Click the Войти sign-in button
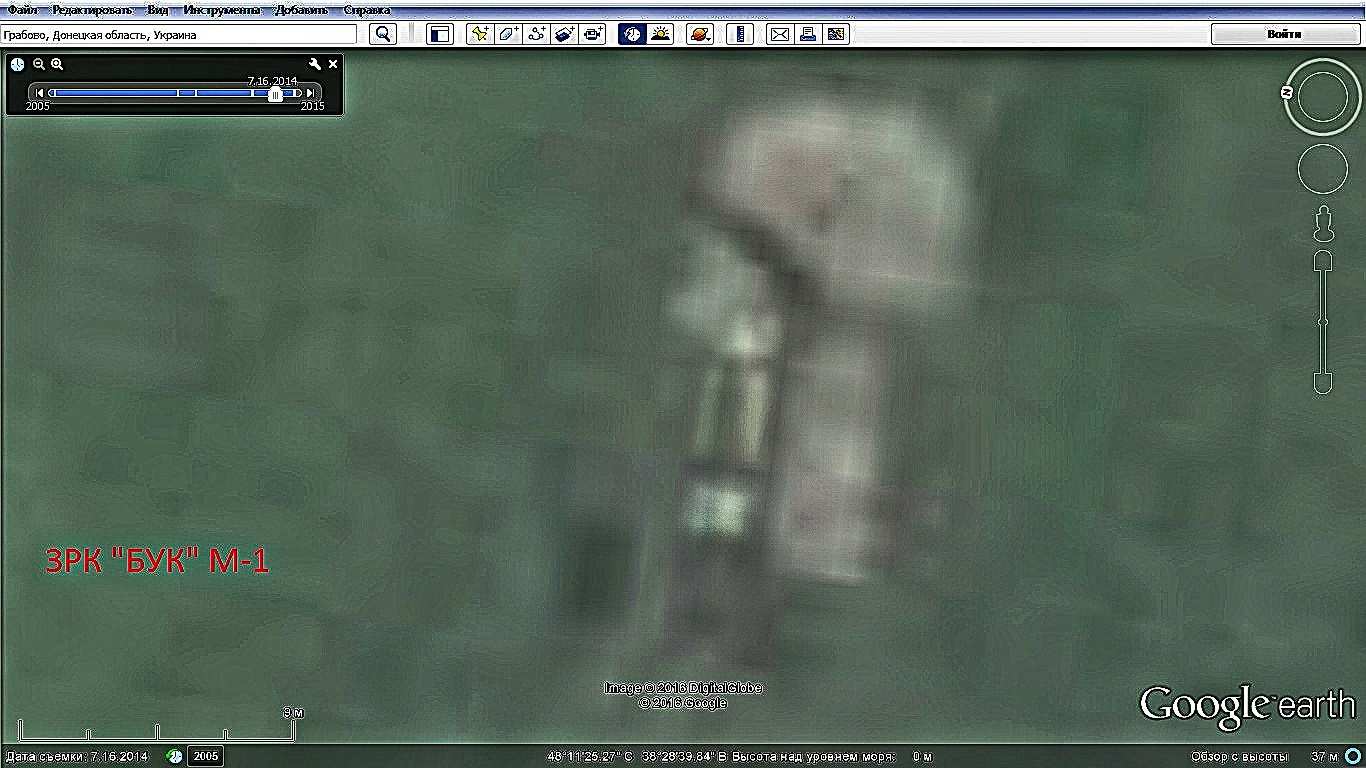 pyautogui.click(x=1284, y=34)
